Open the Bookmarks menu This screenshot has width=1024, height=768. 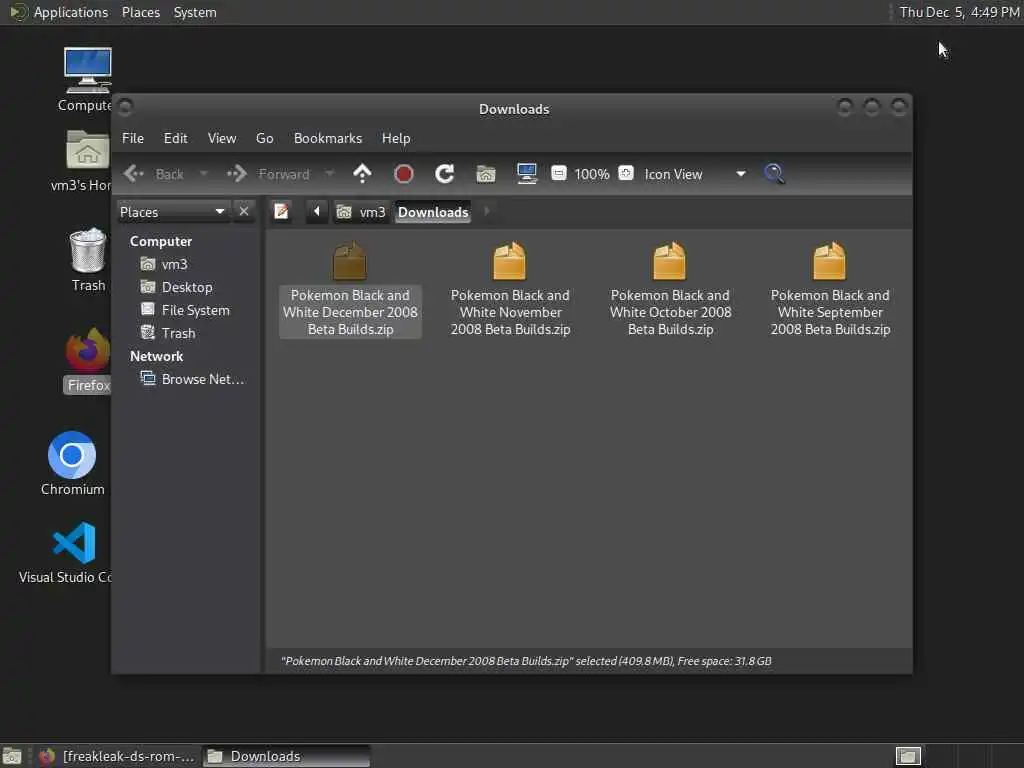328,138
